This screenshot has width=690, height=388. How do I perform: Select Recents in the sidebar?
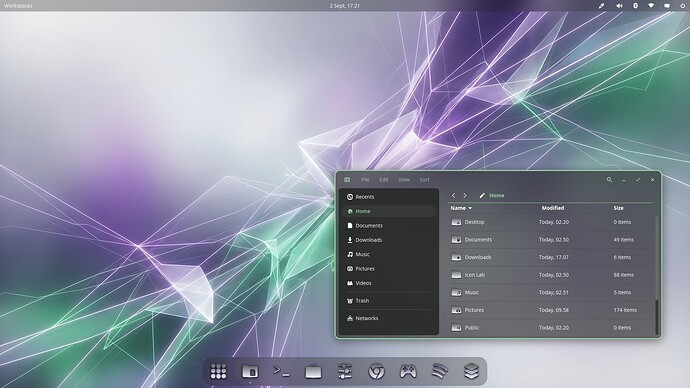coord(389,197)
